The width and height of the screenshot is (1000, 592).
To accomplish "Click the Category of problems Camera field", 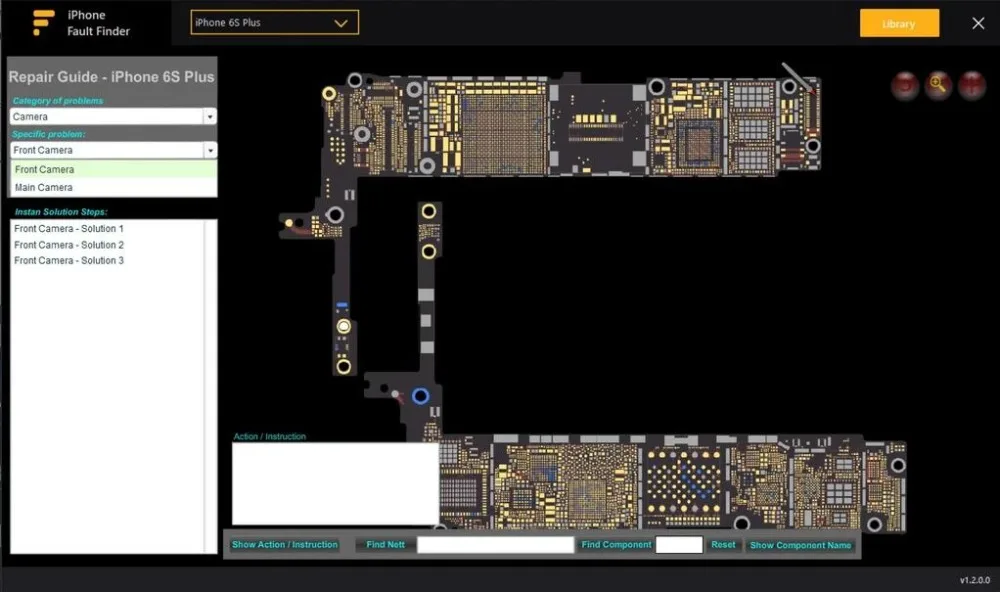I will [107, 117].
